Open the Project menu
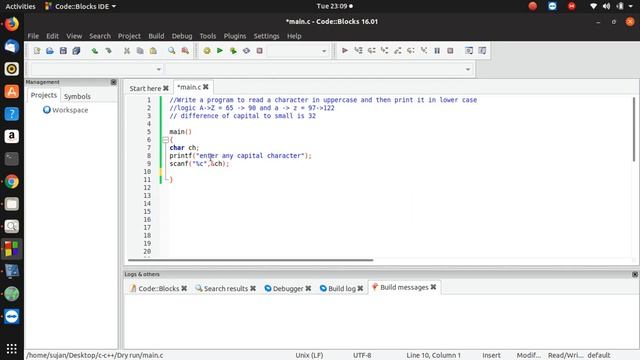The width and height of the screenshot is (640, 360). 129,36
